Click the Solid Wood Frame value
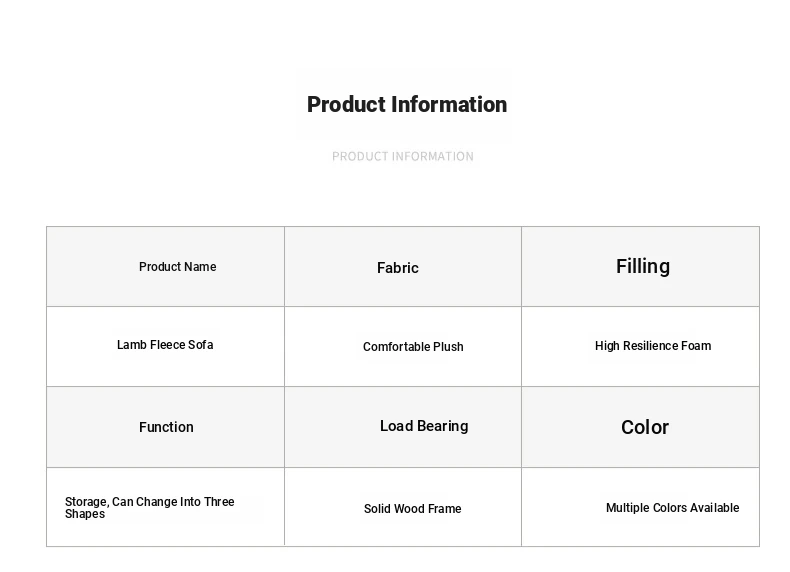 tap(412, 509)
